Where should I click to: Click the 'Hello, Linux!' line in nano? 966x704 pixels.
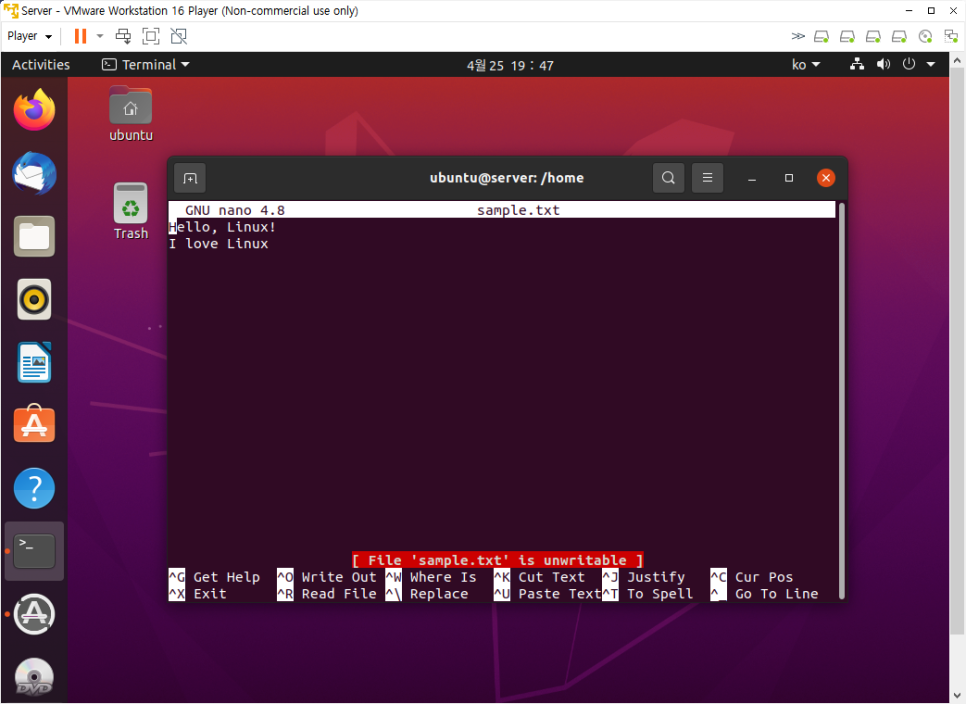click(222, 227)
